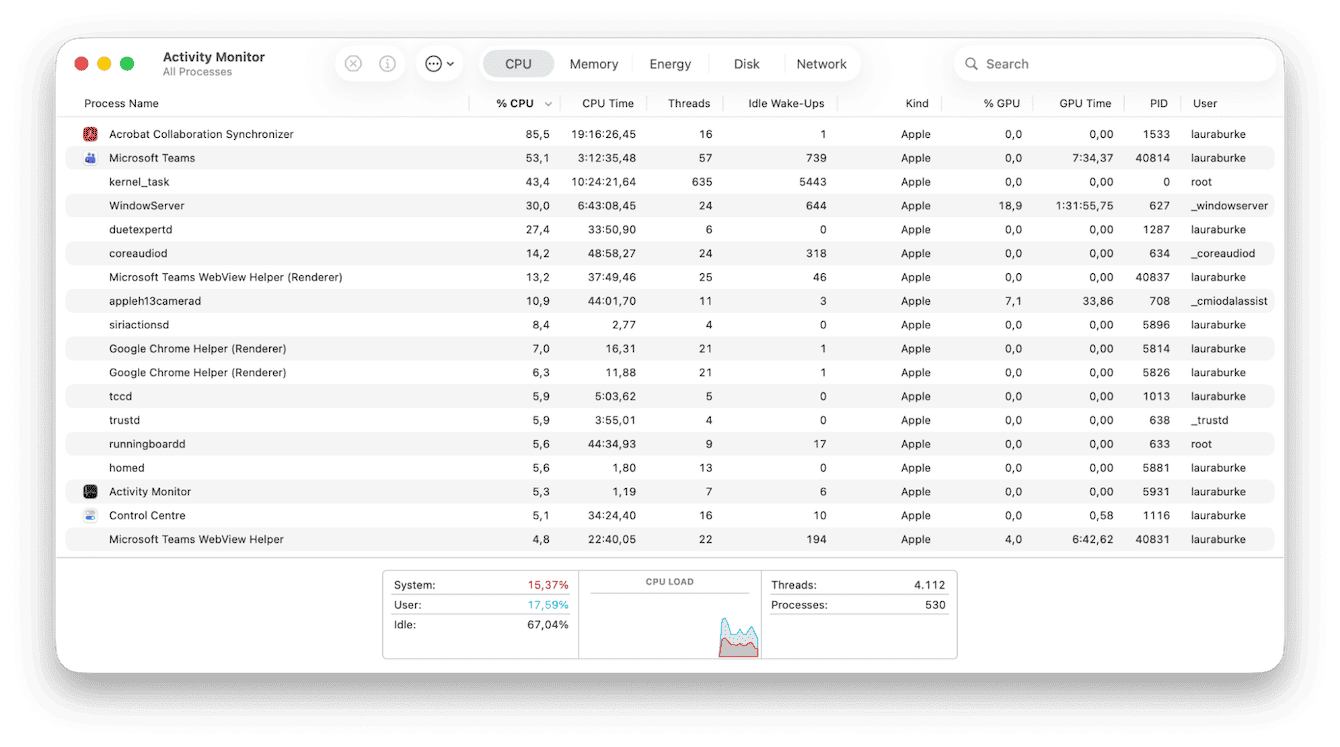Click the Activity Monitor window title
The width and height of the screenshot is (1340, 747).
click(x=214, y=57)
